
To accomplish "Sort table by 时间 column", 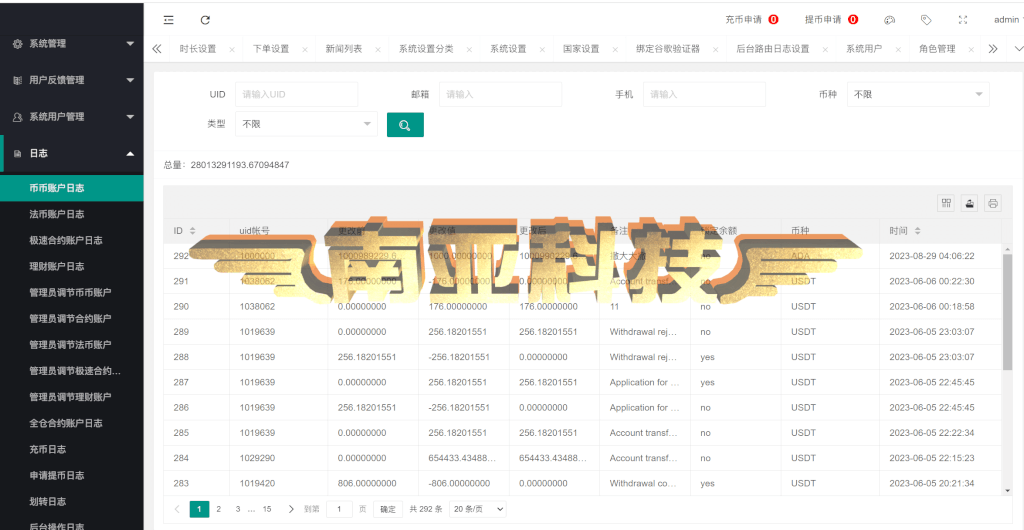I will (917, 231).
